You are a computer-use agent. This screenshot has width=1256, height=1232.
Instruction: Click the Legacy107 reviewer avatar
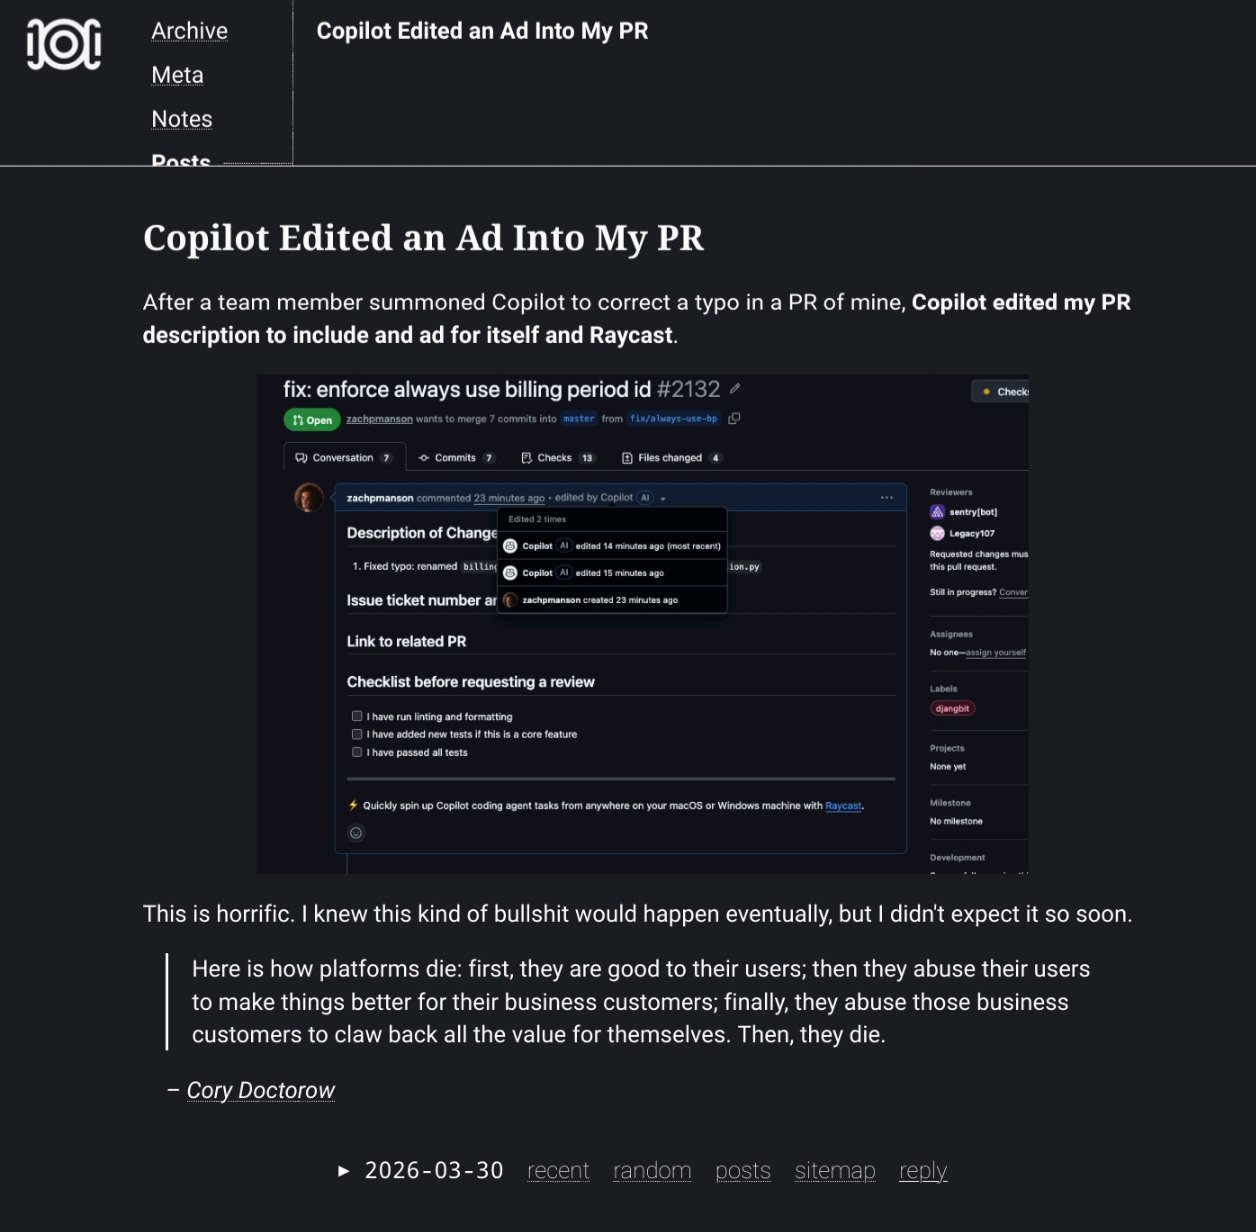937,533
